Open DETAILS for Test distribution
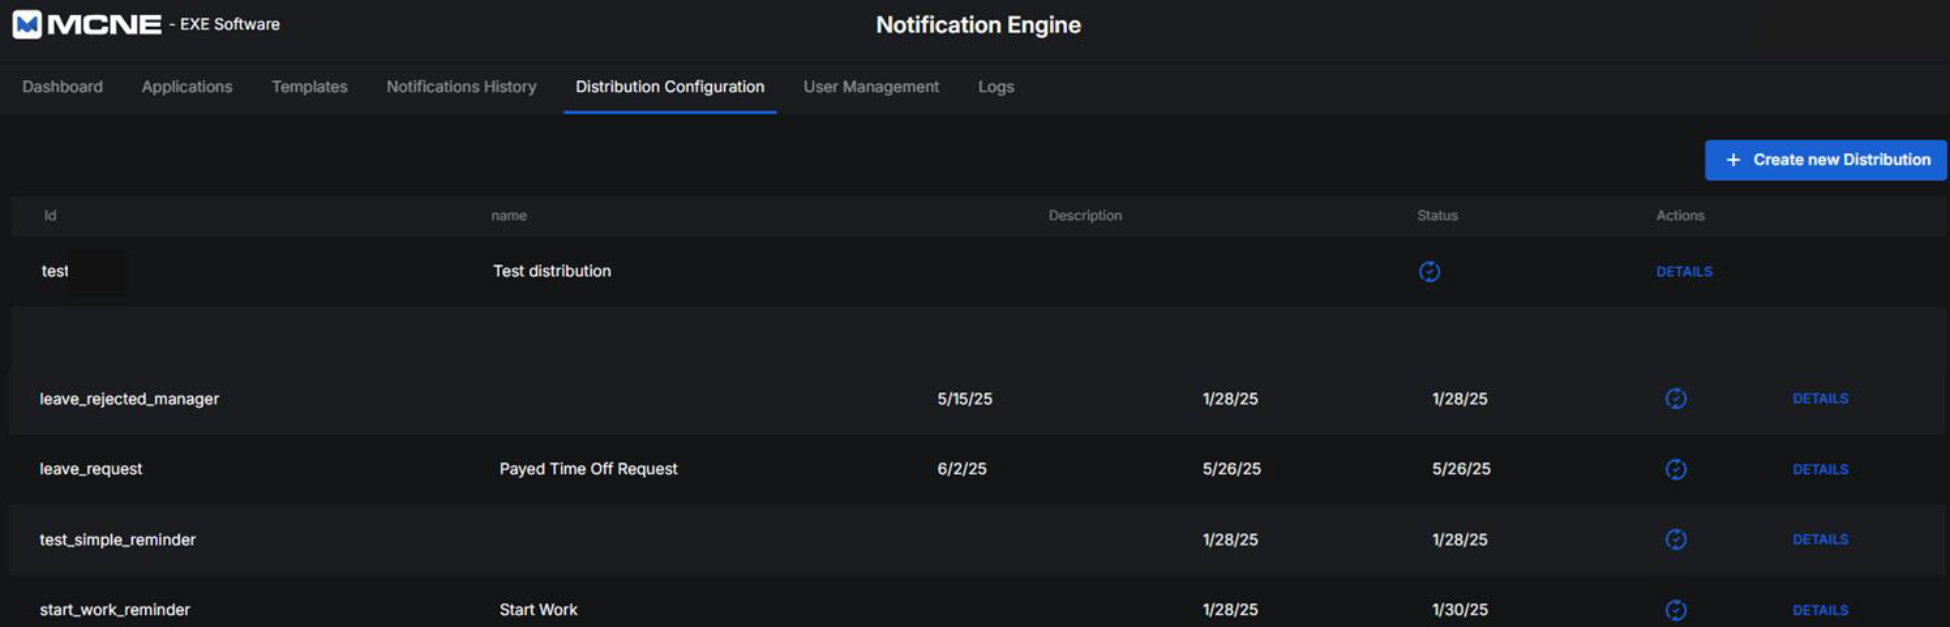 (1684, 271)
